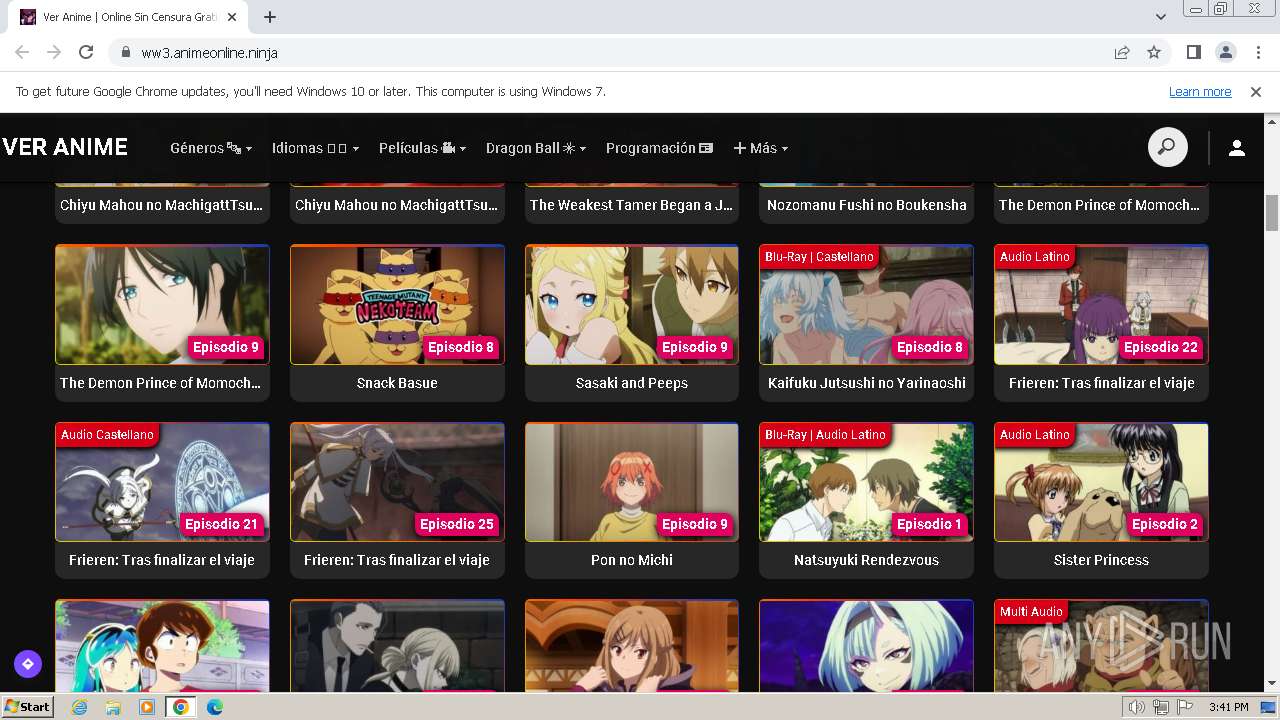Screen dimensions: 1280x720
Task: Click the page vertical scrollbar thumb
Action: [x=1272, y=212]
